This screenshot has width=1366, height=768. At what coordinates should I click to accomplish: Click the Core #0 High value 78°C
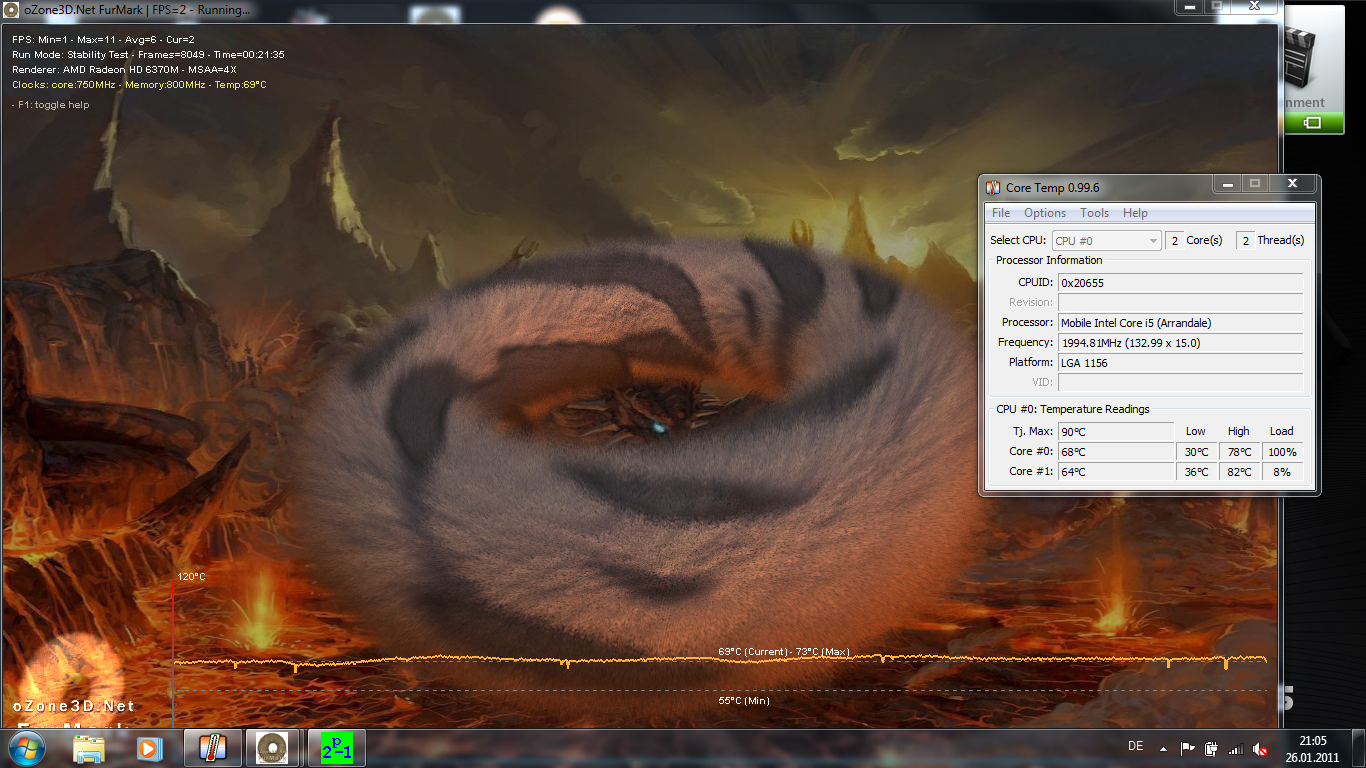(x=1239, y=452)
